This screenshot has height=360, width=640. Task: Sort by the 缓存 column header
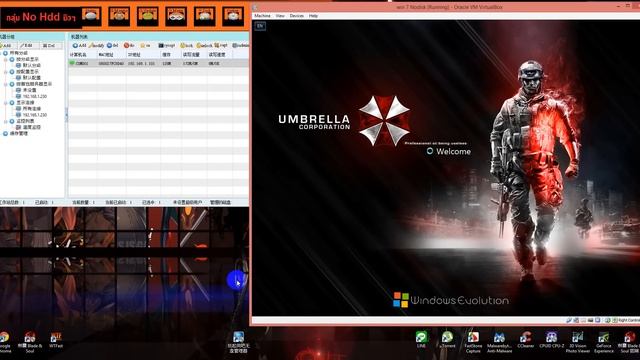tap(170, 55)
